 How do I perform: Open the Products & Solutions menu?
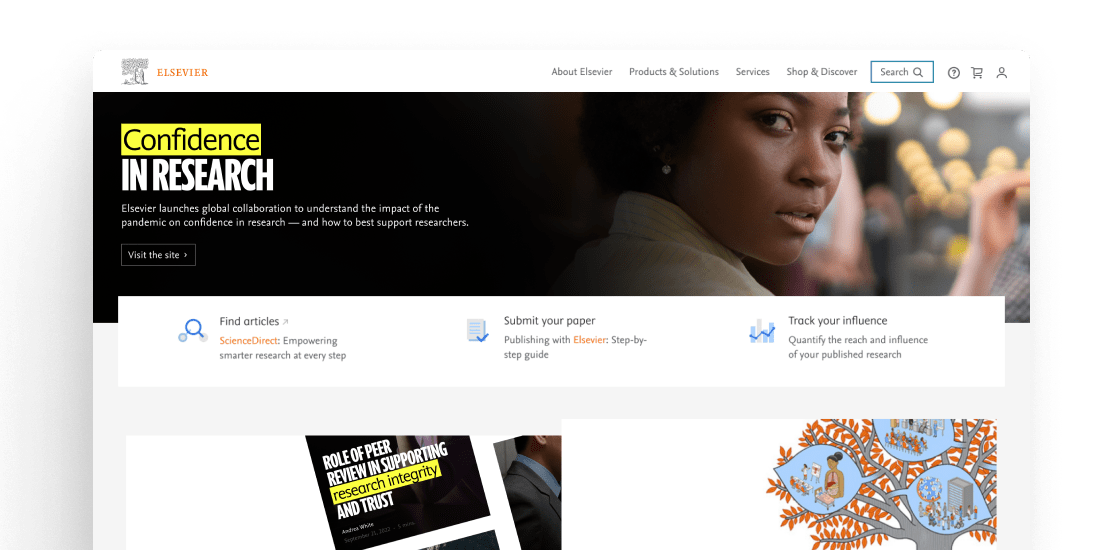[x=673, y=72]
